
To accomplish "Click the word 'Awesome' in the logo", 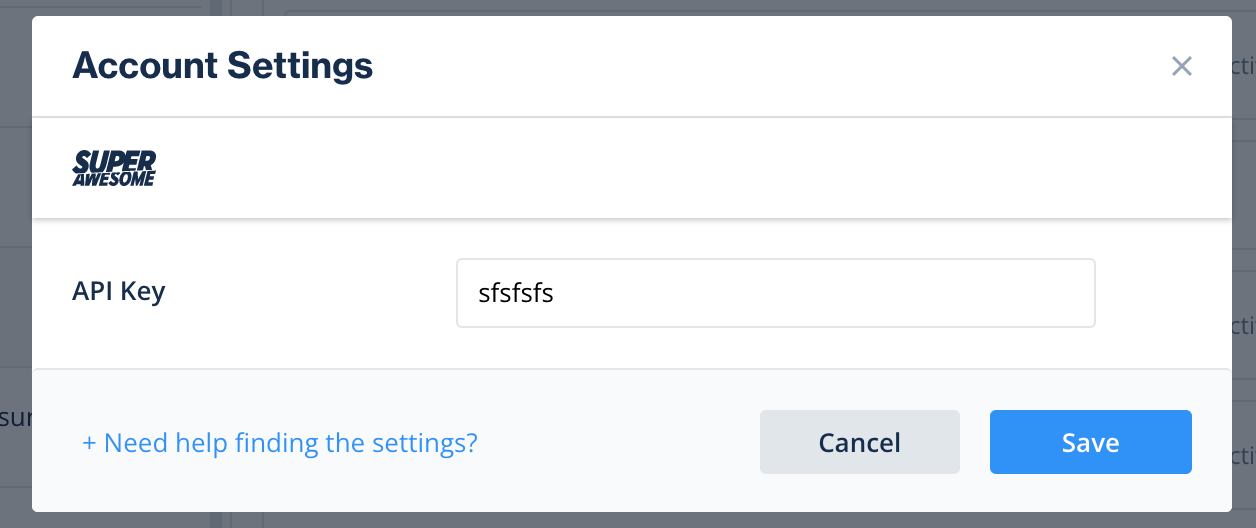I will tap(114, 179).
